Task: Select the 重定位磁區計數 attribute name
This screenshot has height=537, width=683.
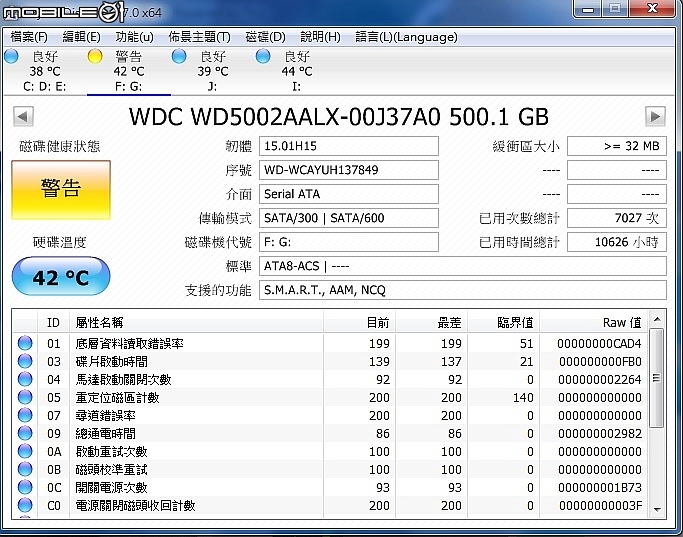Action: tap(117, 398)
